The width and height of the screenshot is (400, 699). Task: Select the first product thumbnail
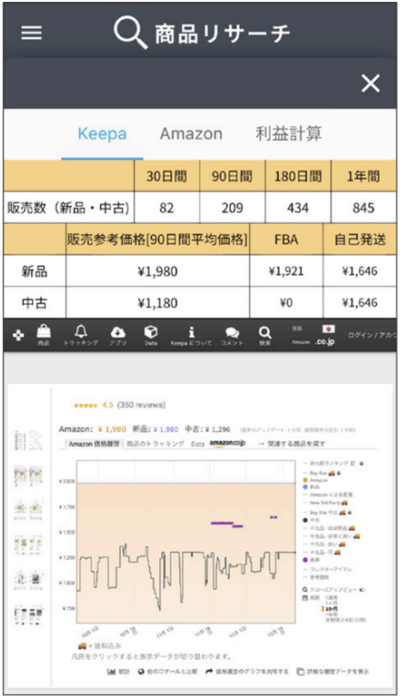pos(28,440)
